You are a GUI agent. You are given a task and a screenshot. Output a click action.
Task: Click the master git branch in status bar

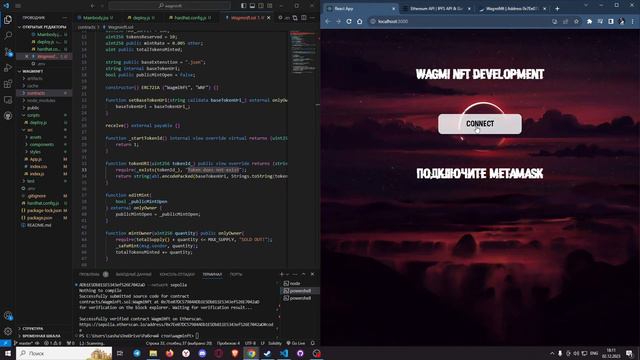[x=26, y=343]
